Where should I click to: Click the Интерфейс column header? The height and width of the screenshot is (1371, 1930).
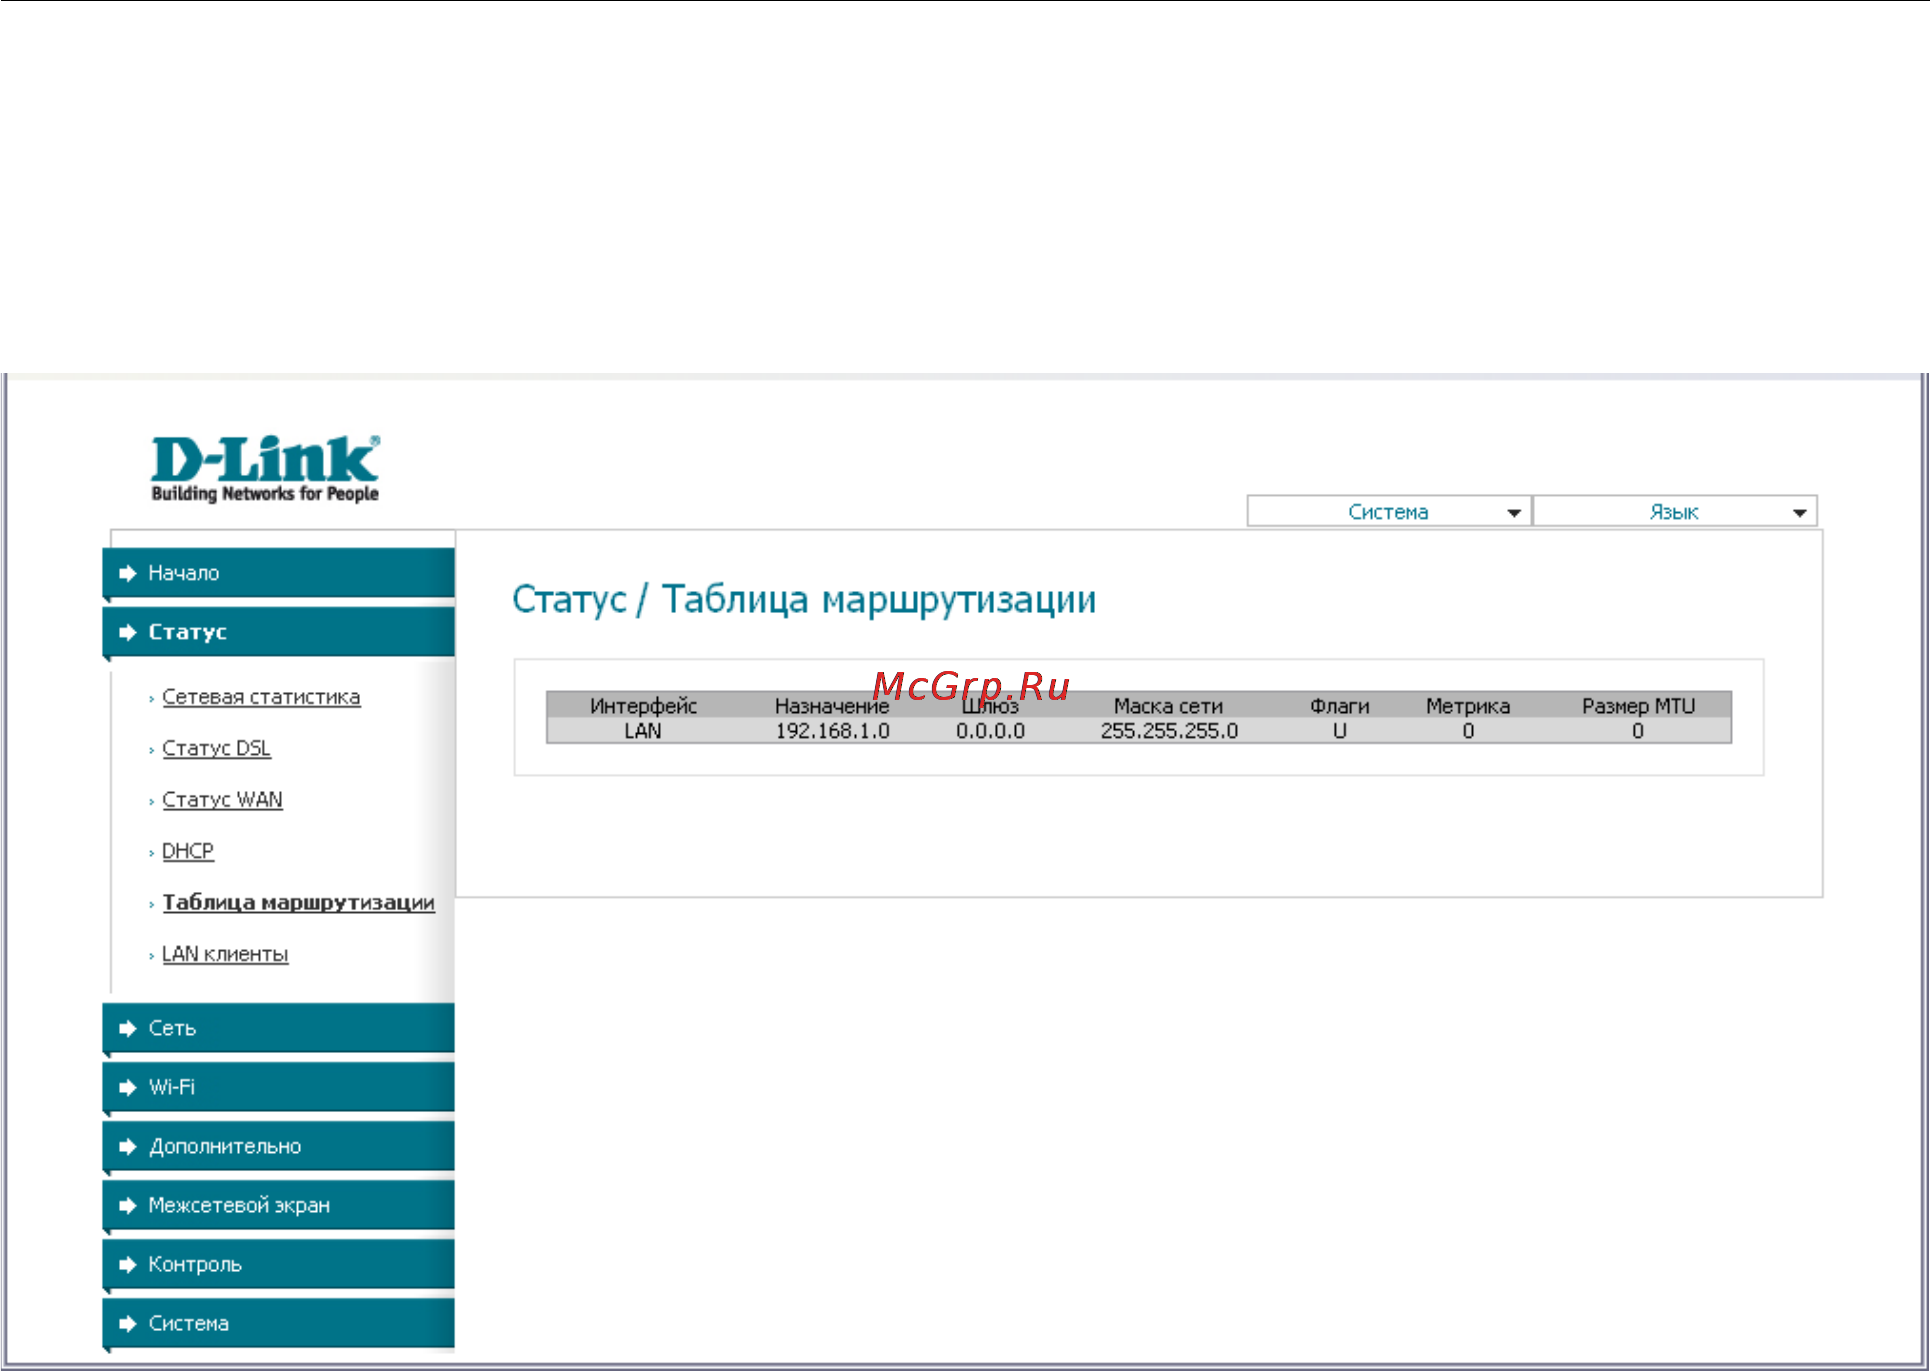643,705
